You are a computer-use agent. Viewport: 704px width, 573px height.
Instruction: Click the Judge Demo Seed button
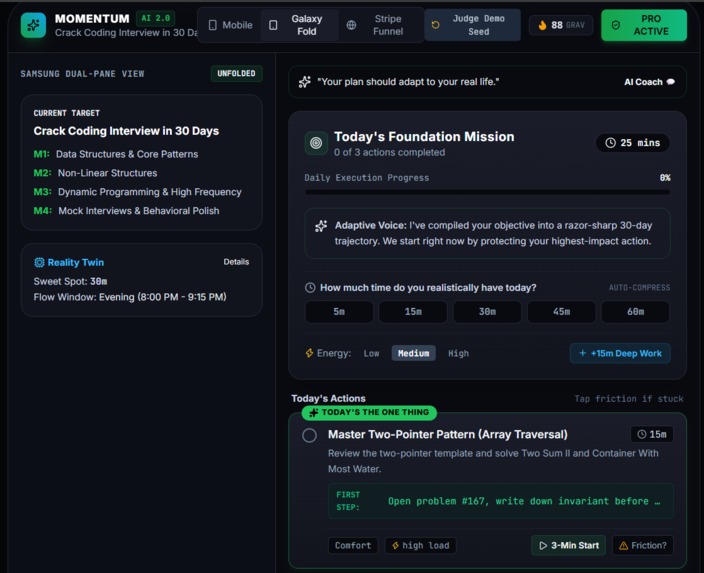coord(472,25)
